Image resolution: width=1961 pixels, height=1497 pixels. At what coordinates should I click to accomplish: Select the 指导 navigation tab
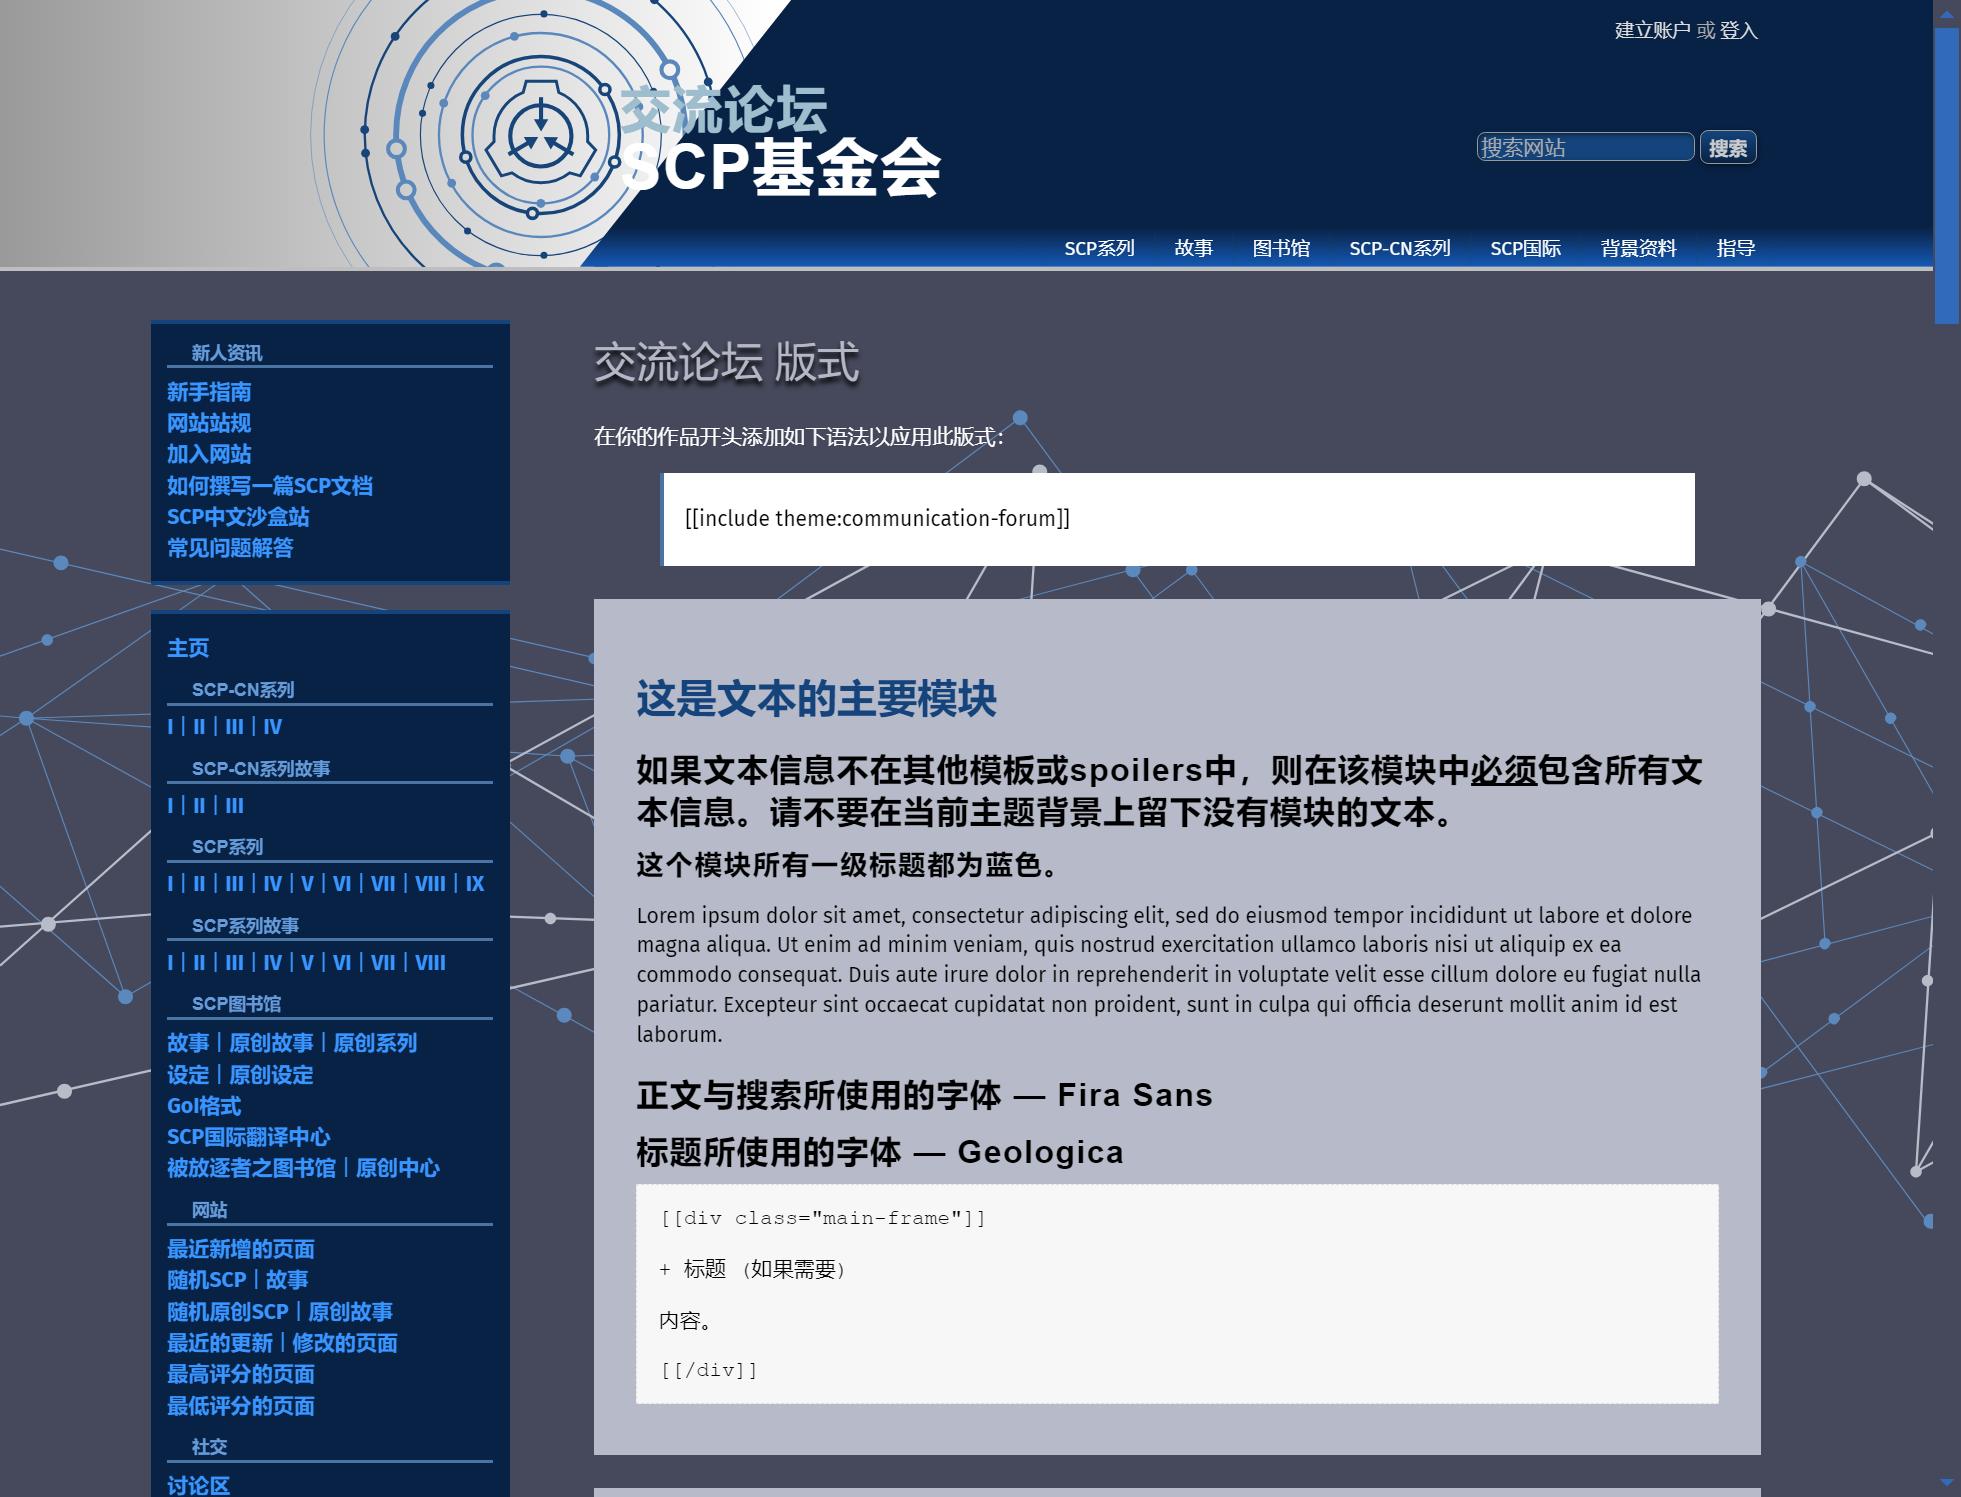tap(1734, 249)
